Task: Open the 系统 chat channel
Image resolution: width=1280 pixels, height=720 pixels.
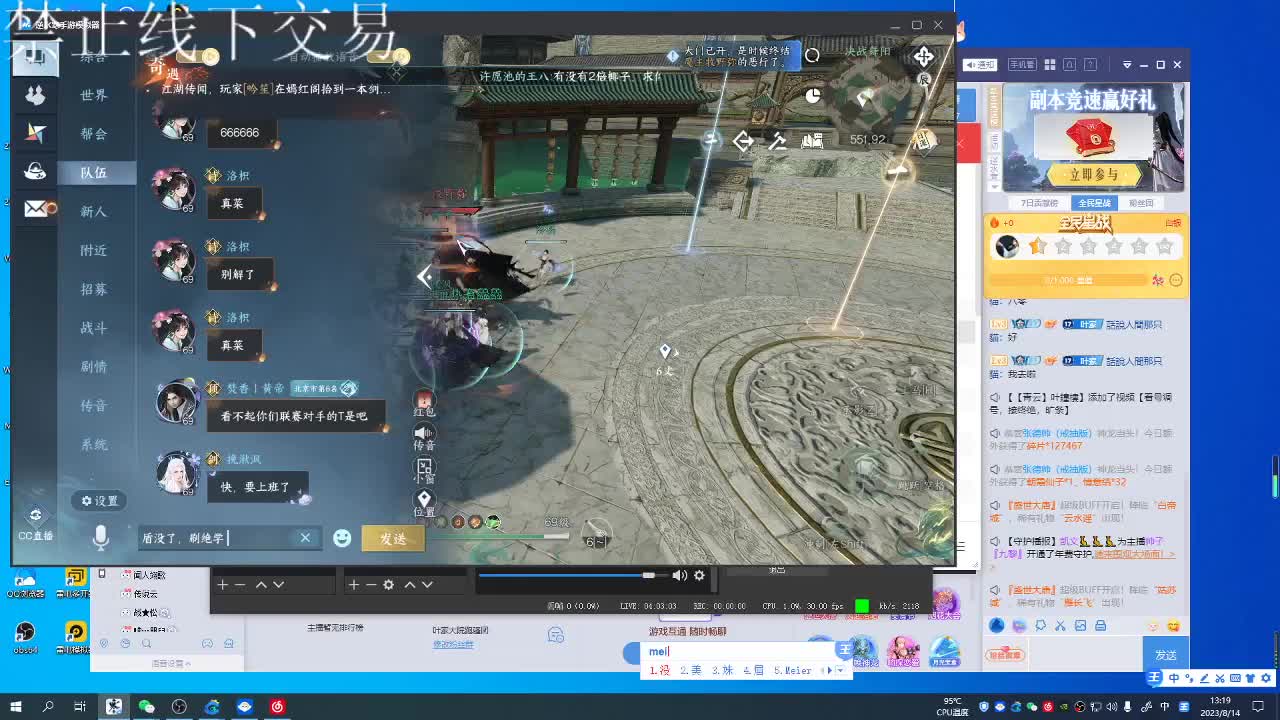Action: tap(94, 445)
